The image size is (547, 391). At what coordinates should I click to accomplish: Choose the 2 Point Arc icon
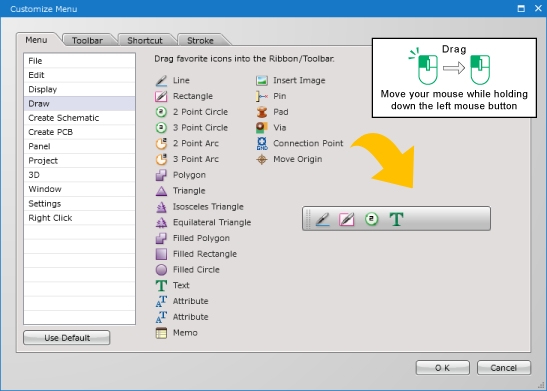161,143
